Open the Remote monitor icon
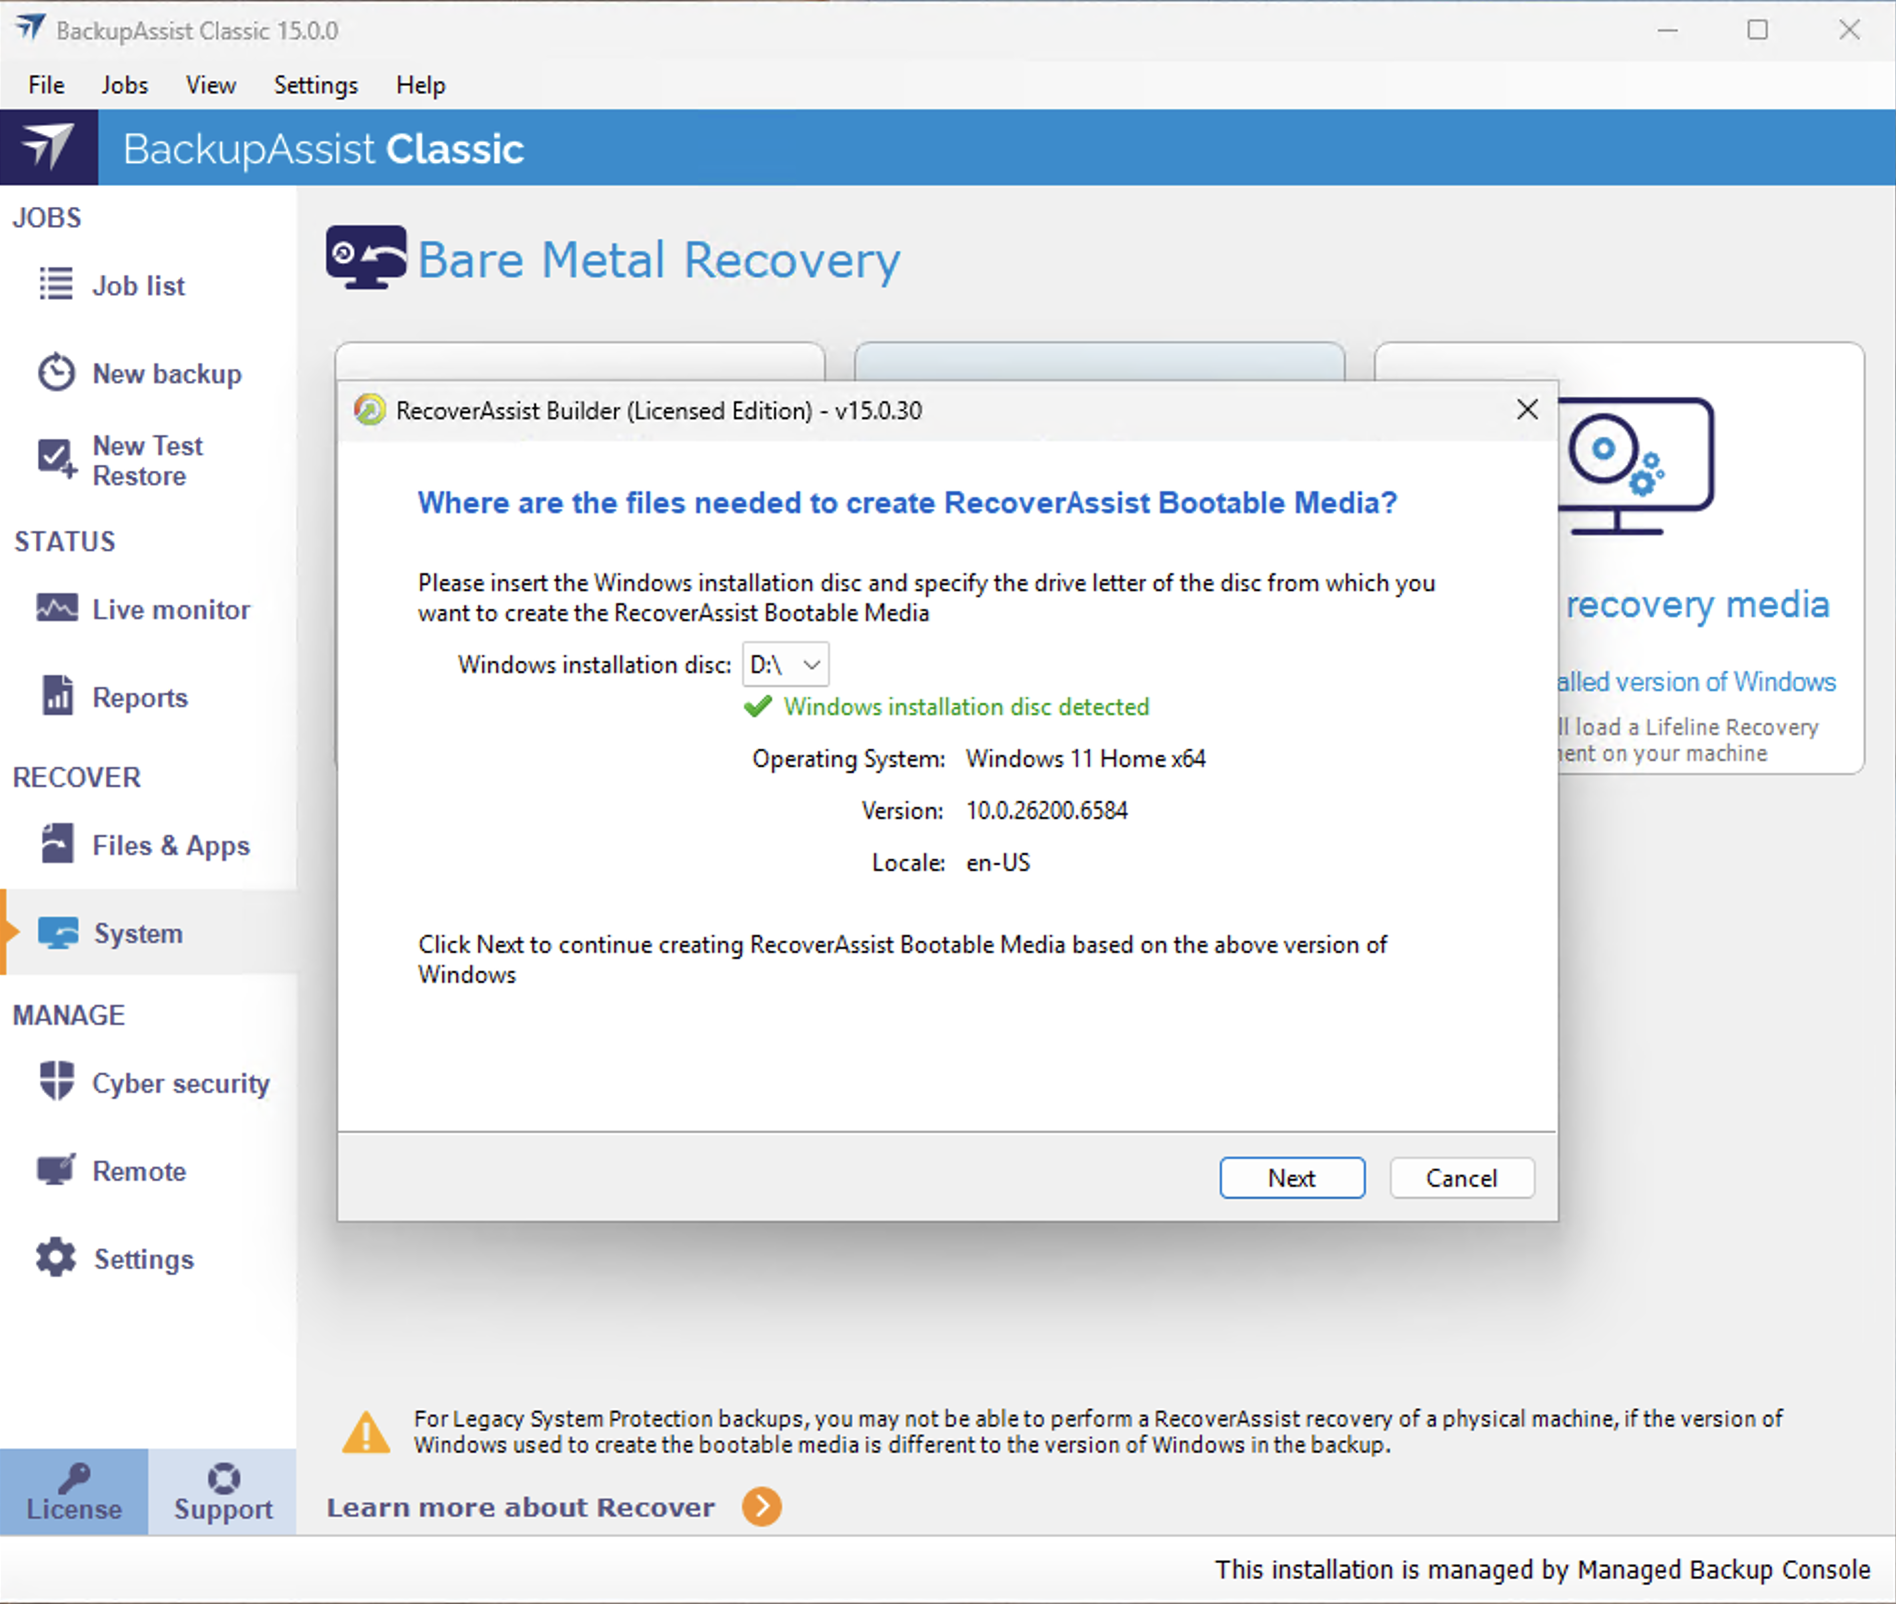This screenshot has width=1896, height=1604. coord(56,1170)
